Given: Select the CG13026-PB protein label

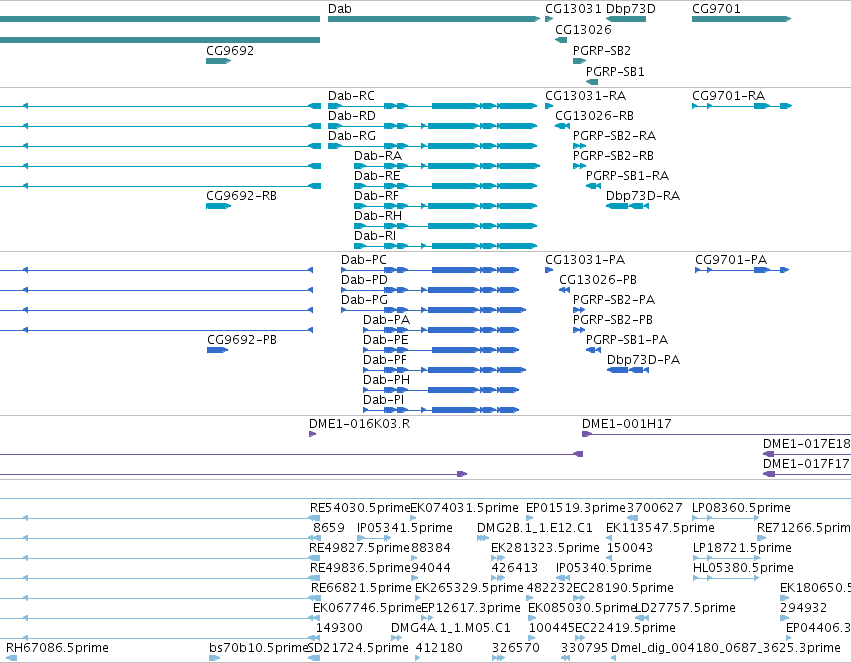Looking at the screenshot, I should click(x=598, y=280).
